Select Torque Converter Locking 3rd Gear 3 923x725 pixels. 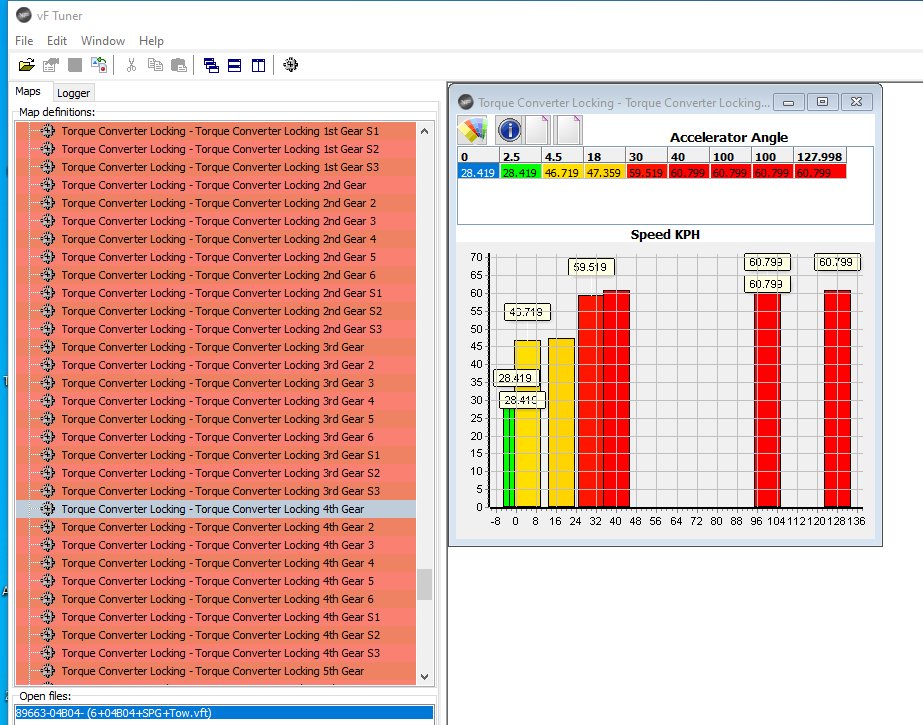pyautogui.click(x=218, y=383)
